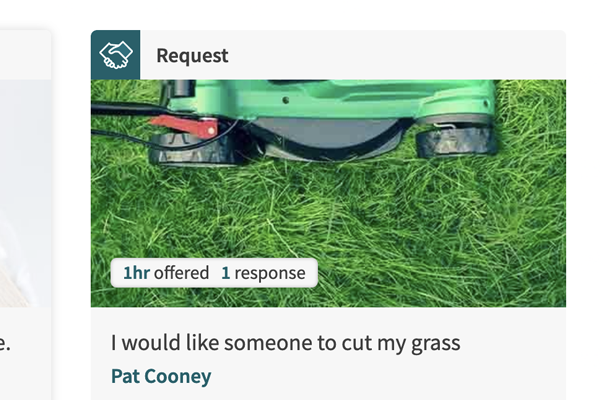
Task: Click the gray Request card header bar
Action: point(328,55)
